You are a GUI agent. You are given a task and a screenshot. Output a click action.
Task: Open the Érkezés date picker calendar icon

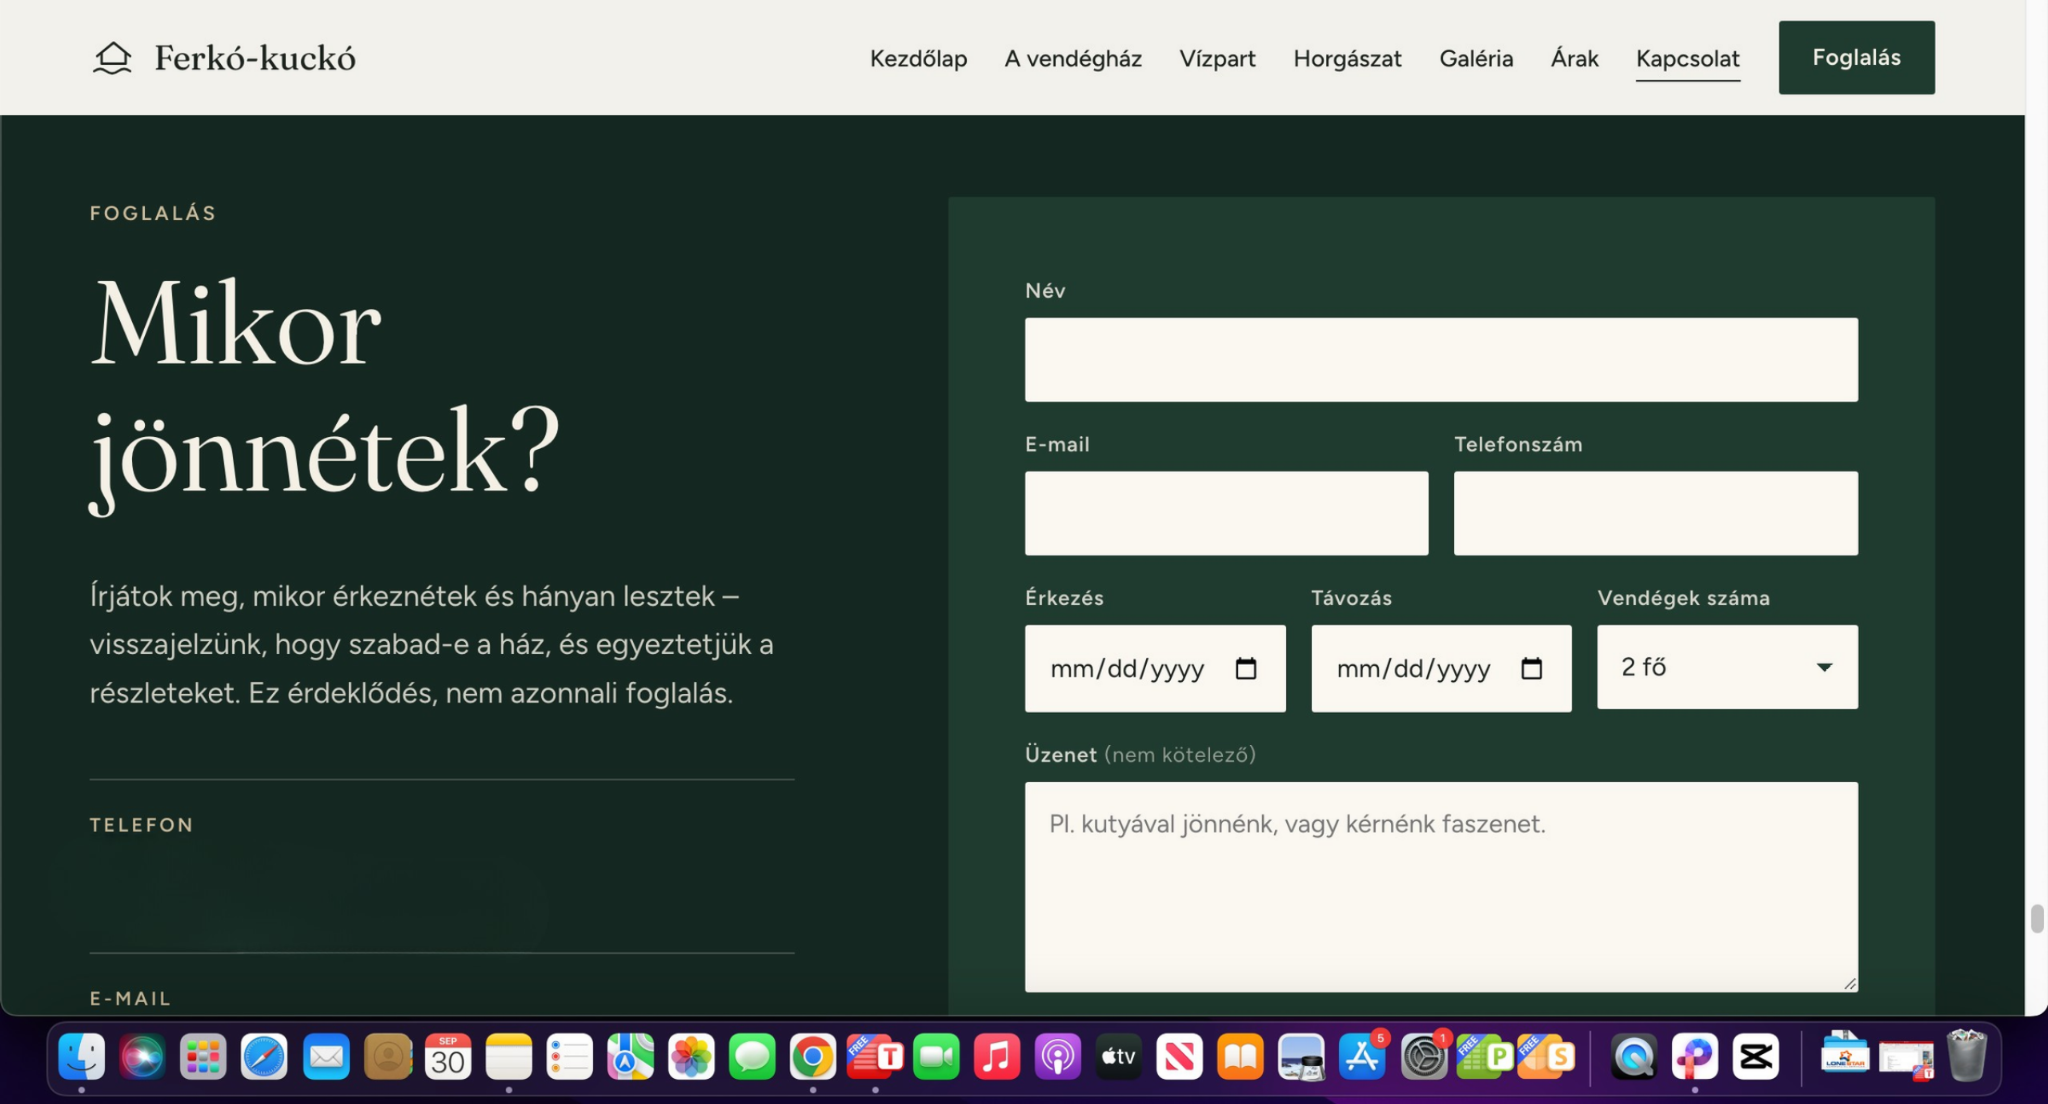click(1245, 668)
